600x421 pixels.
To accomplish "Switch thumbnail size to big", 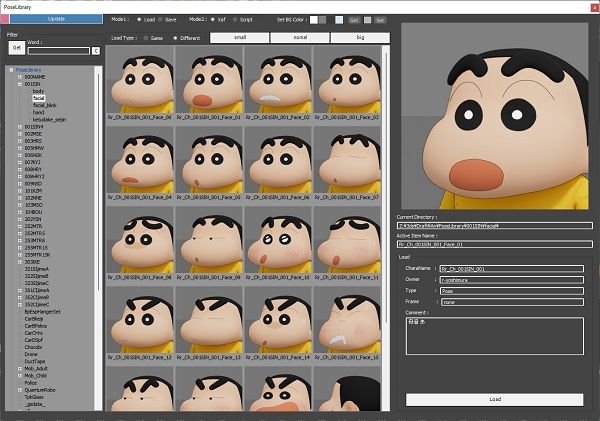I will pyautogui.click(x=360, y=38).
